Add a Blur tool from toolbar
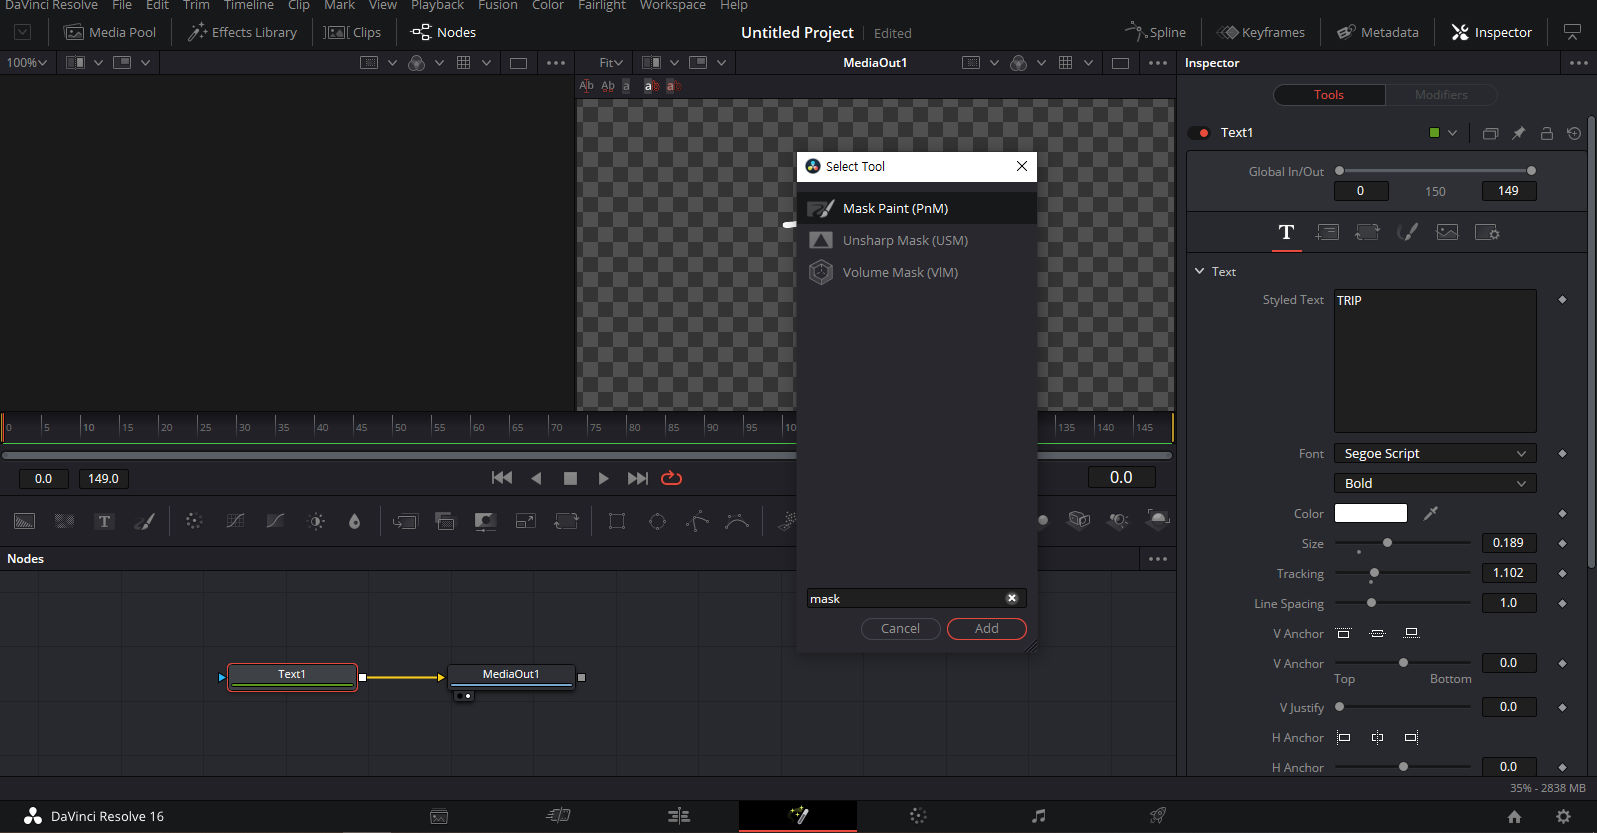This screenshot has width=1597, height=833. pyautogui.click(x=354, y=521)
